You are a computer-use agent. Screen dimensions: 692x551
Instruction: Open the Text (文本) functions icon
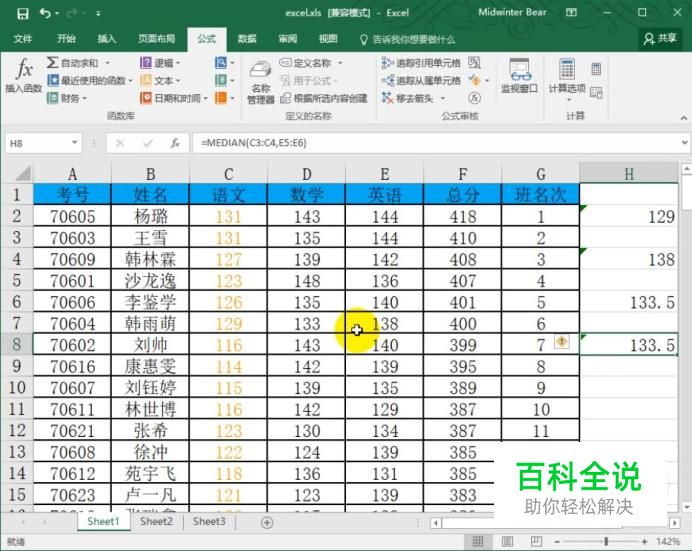tap(146, 80)
